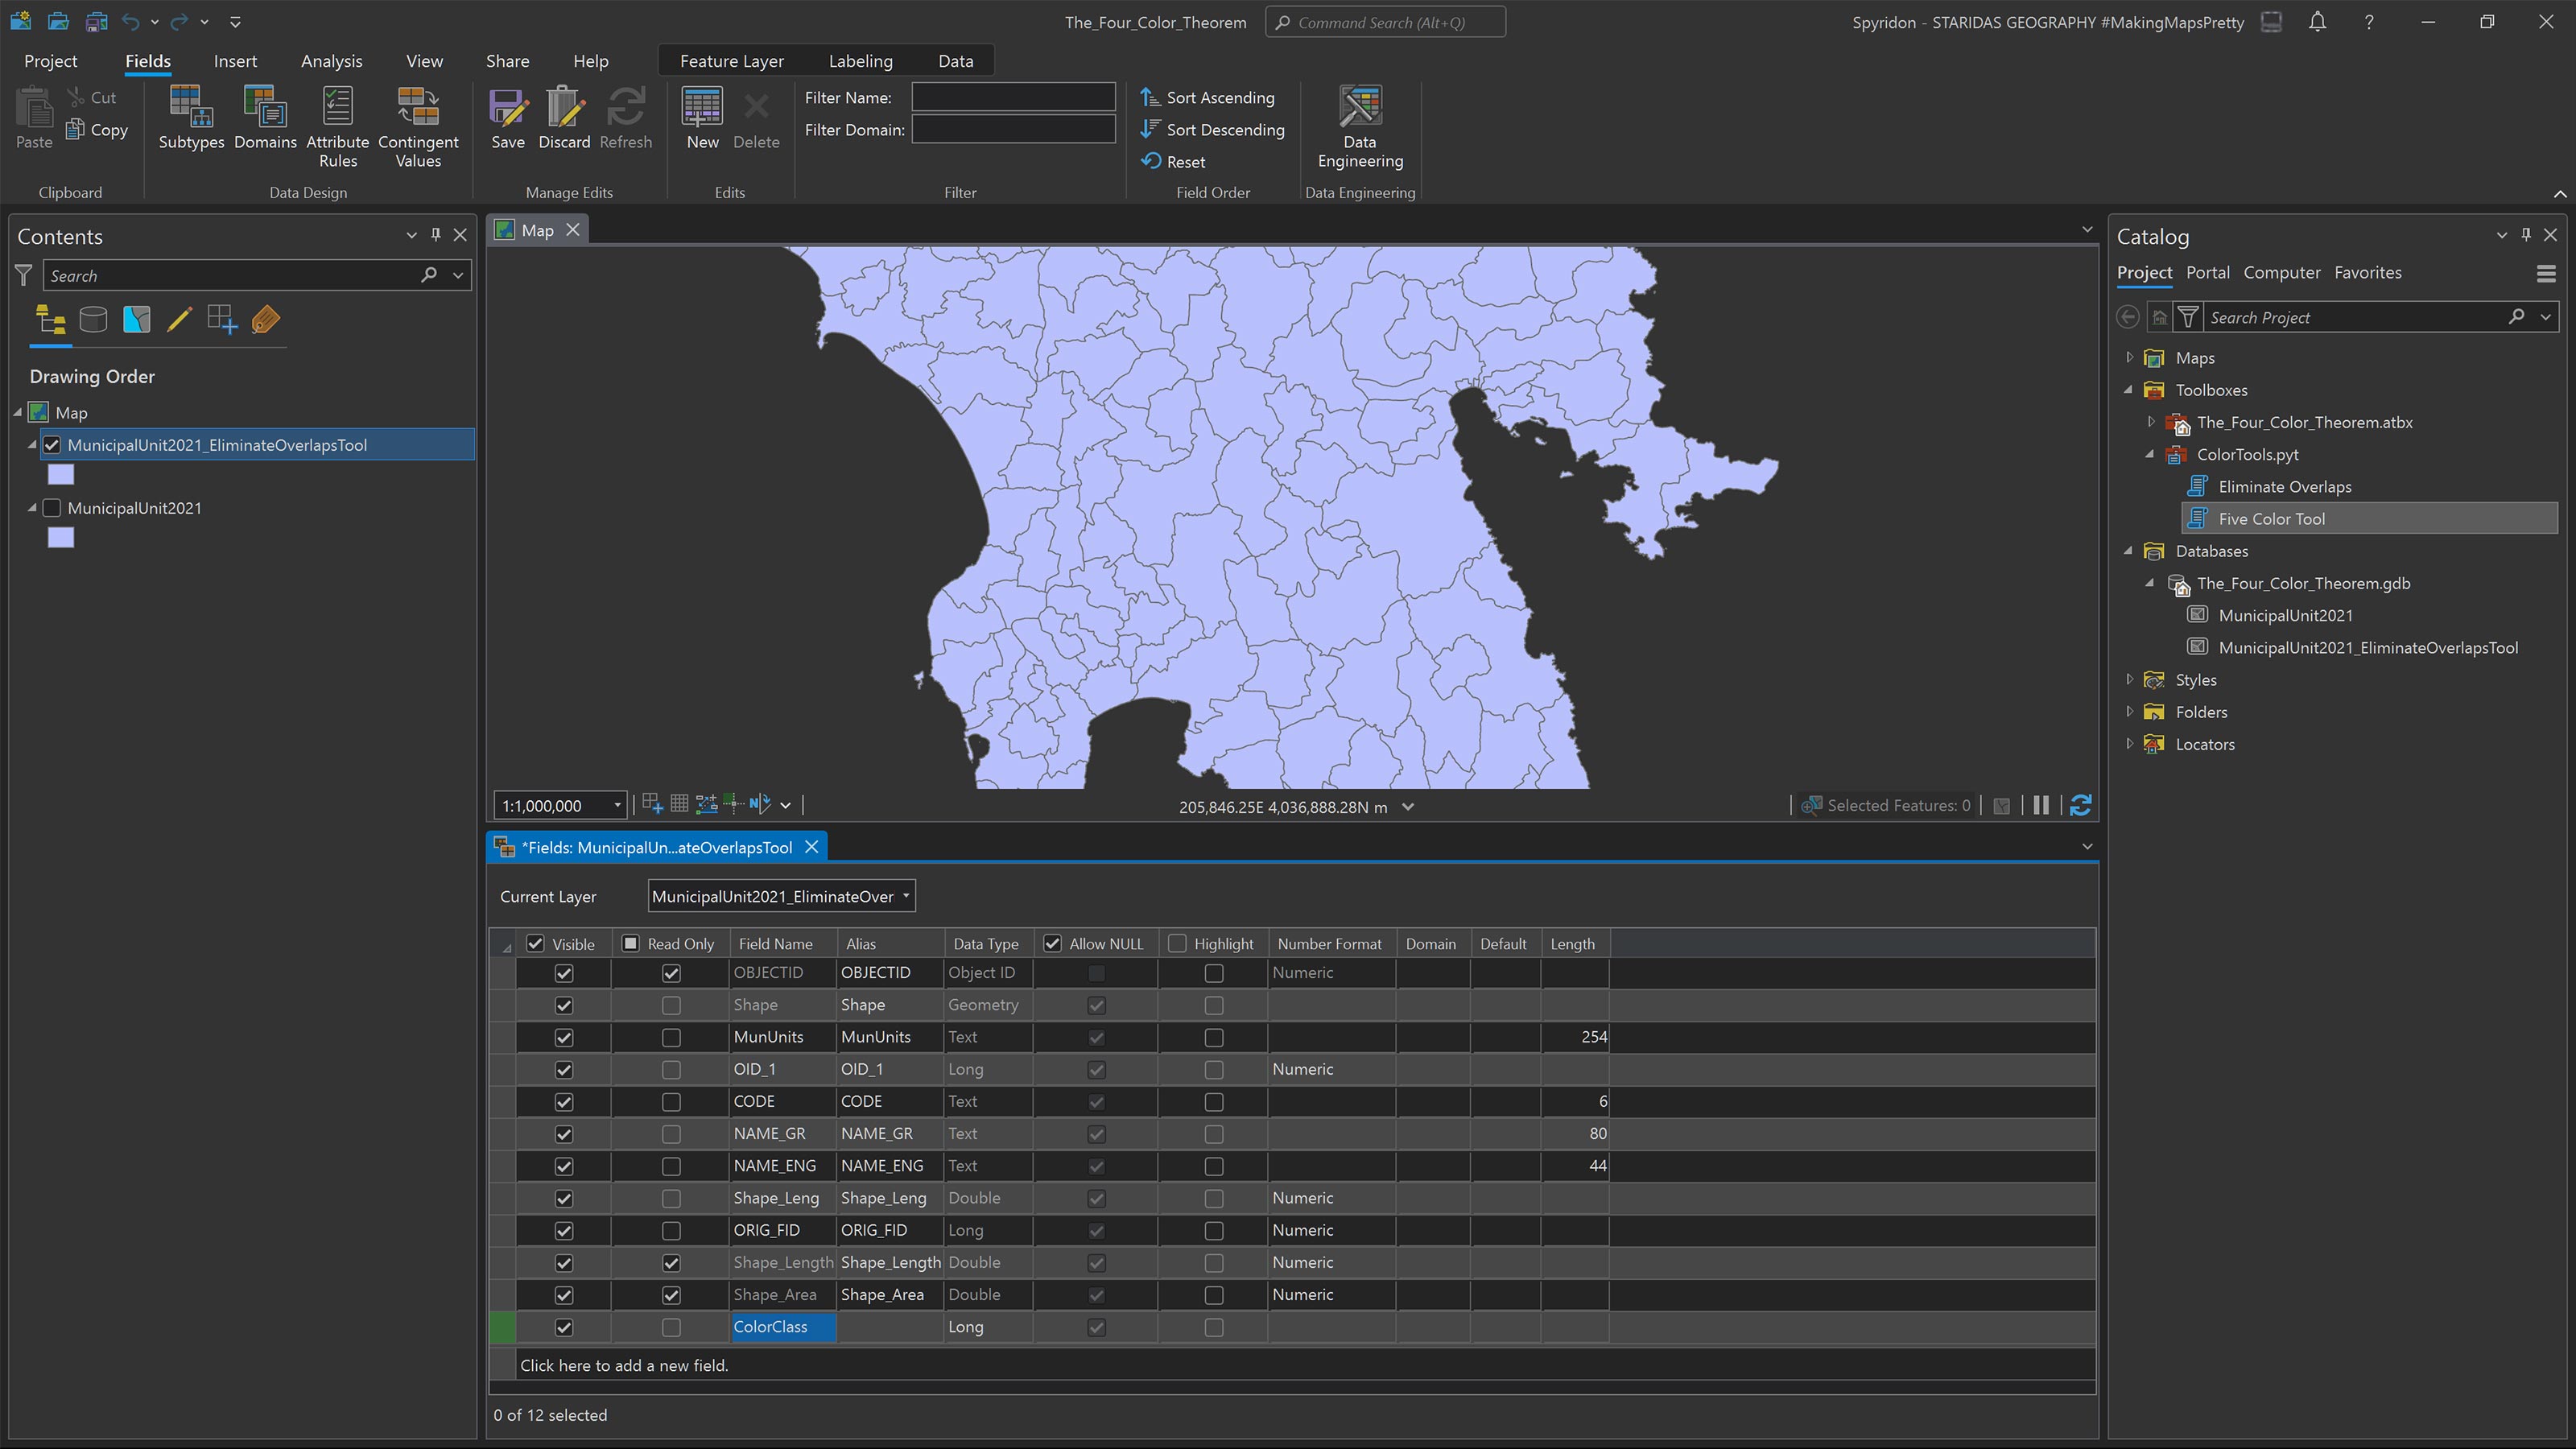Expand the Styles node in Catalog
The width and height of the screenshot is (2576, 1449).
tap(2129, 680)
